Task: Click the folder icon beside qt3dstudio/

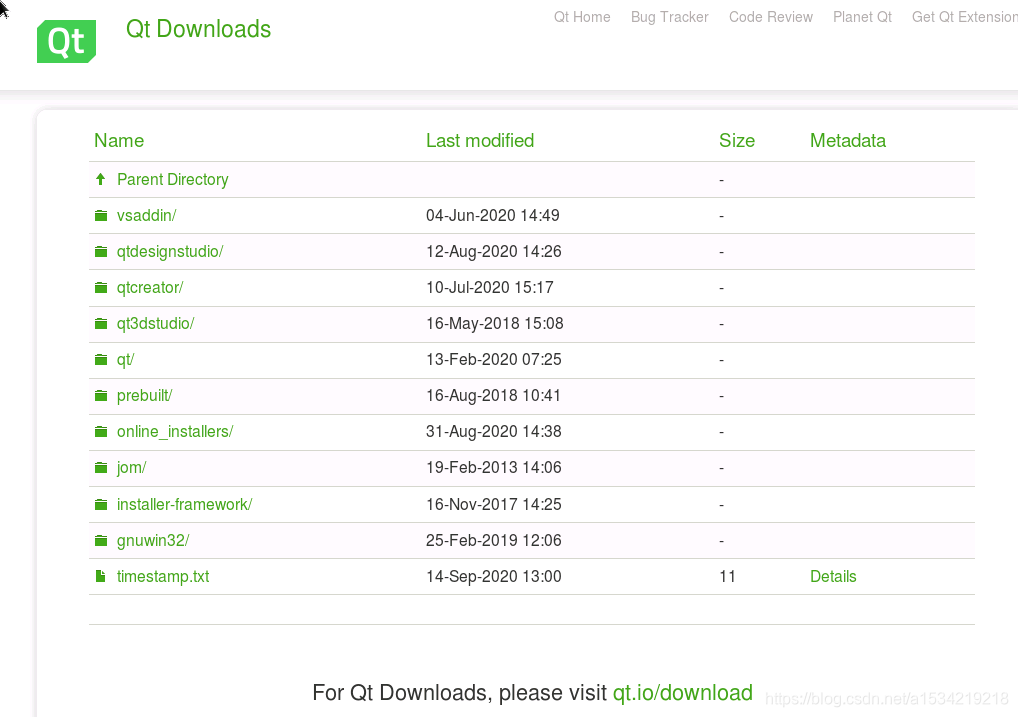Action: tap(101, 323)
